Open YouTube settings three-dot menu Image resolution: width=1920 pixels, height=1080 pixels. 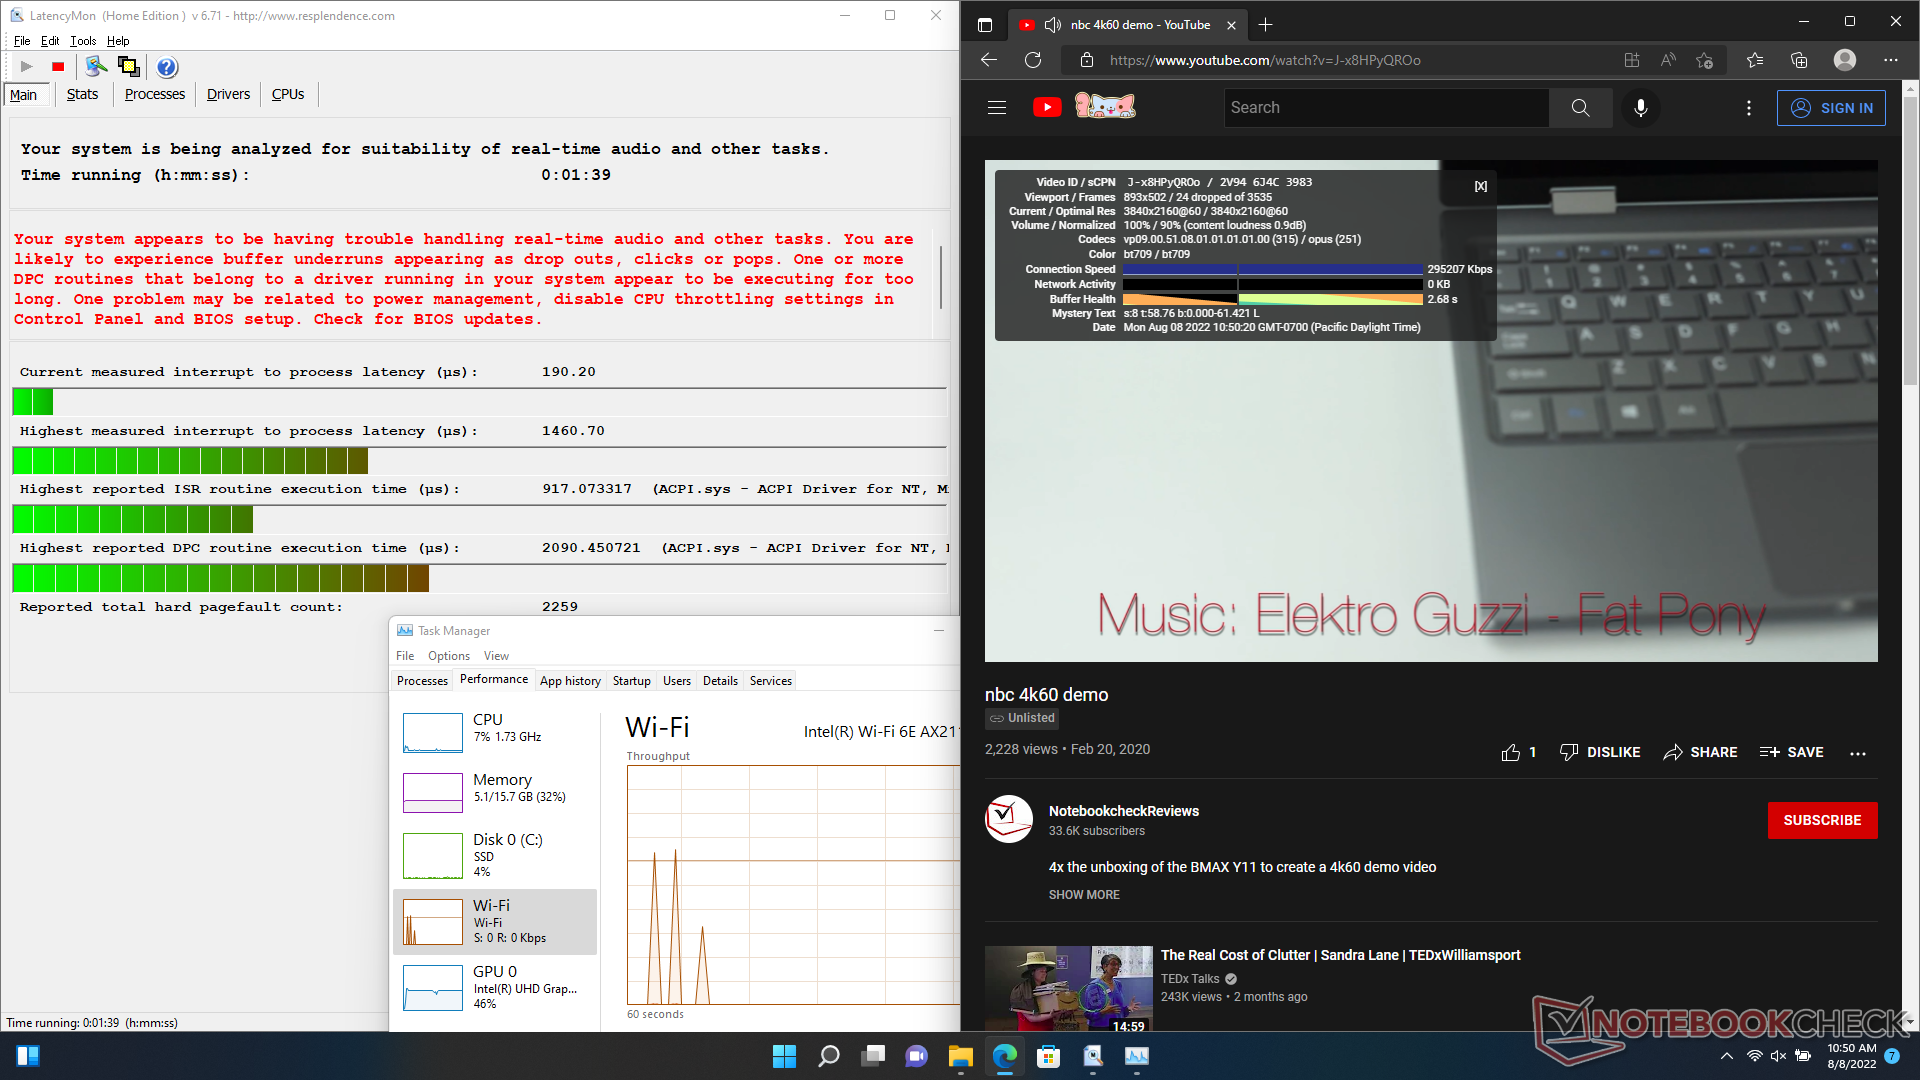pyautogui.click(x=1748, y=107)
